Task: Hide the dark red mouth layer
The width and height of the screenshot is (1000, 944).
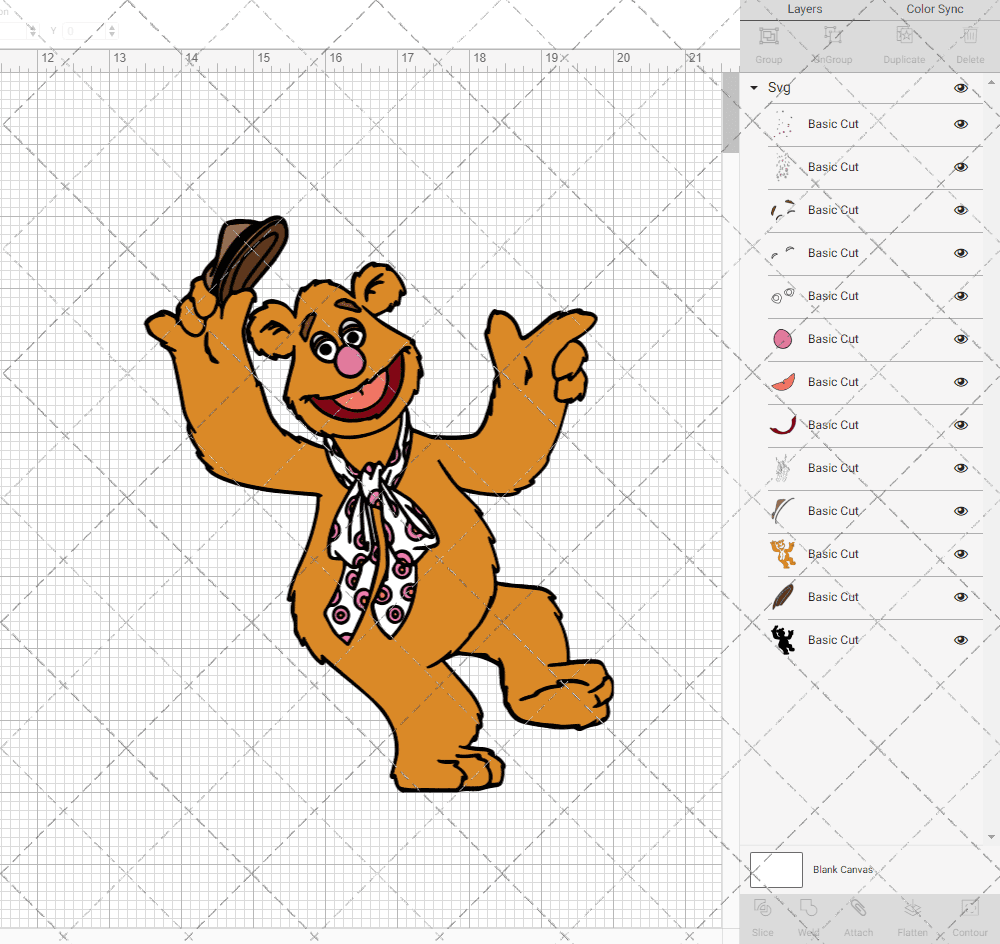Action: 961,425
